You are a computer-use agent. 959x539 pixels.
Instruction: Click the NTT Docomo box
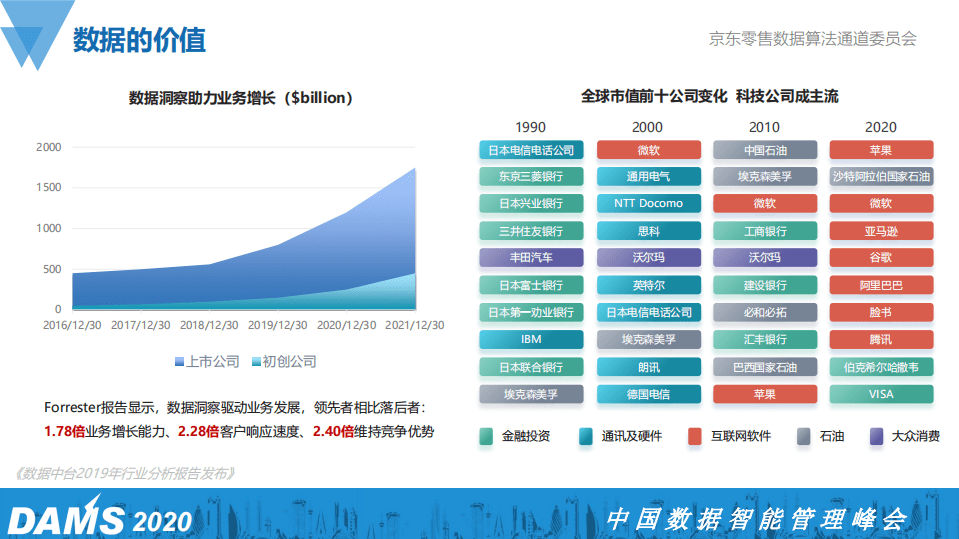click(648, 203)
